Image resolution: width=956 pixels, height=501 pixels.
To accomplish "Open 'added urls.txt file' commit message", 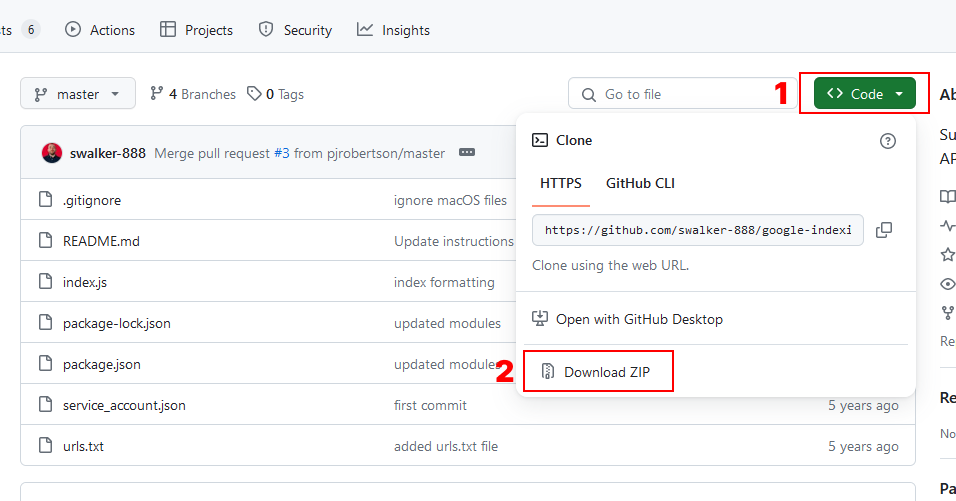I will coord(446,446).
